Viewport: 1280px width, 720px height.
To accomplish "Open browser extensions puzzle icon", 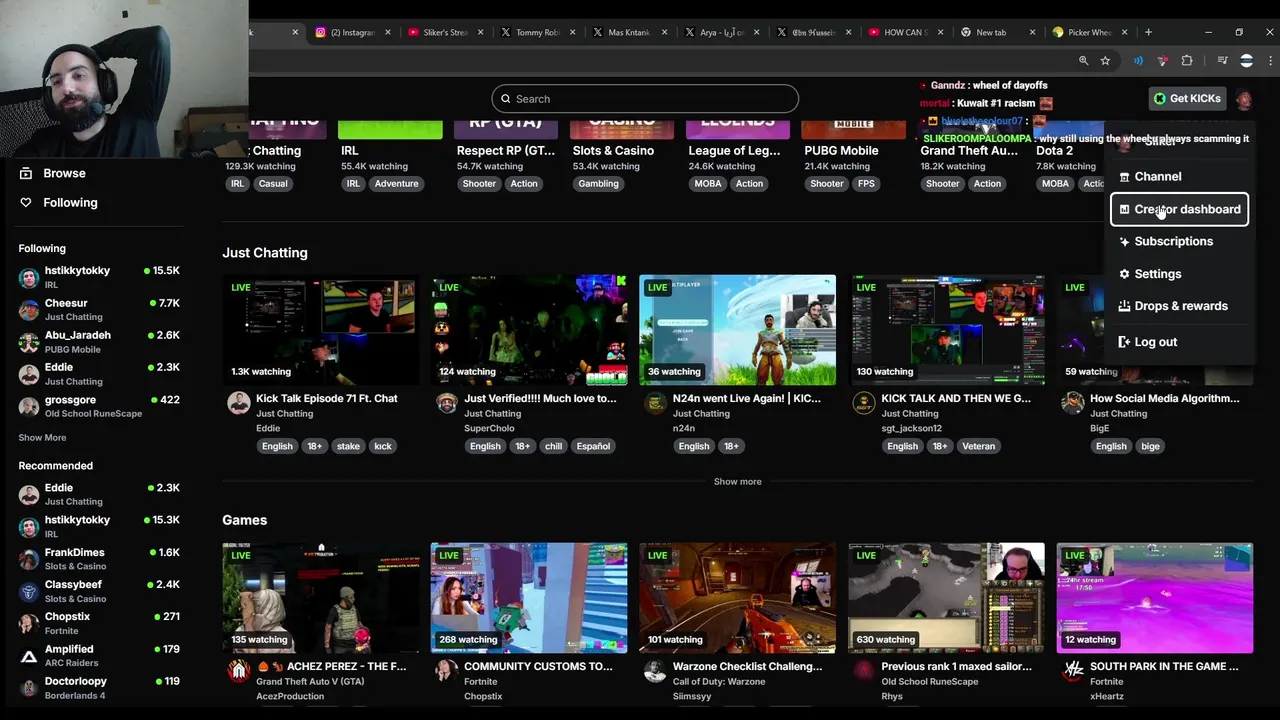I will tap(1187, 61).
